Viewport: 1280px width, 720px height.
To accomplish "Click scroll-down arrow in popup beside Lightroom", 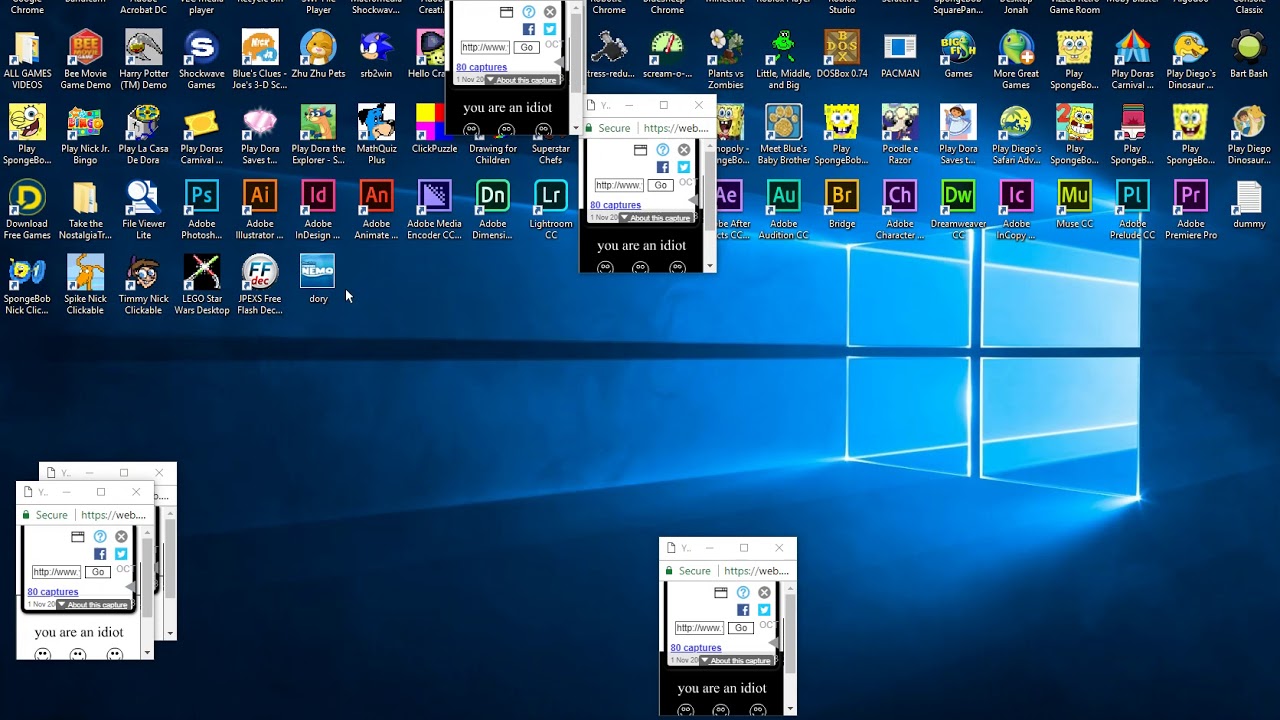I will tap(710, 266).
